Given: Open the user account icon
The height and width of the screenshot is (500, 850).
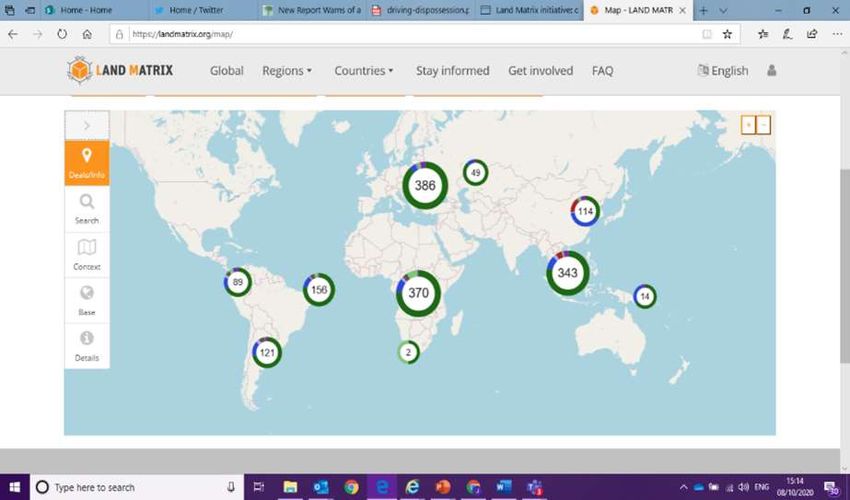Looking at the screenshot, I should tap(771, 71).
